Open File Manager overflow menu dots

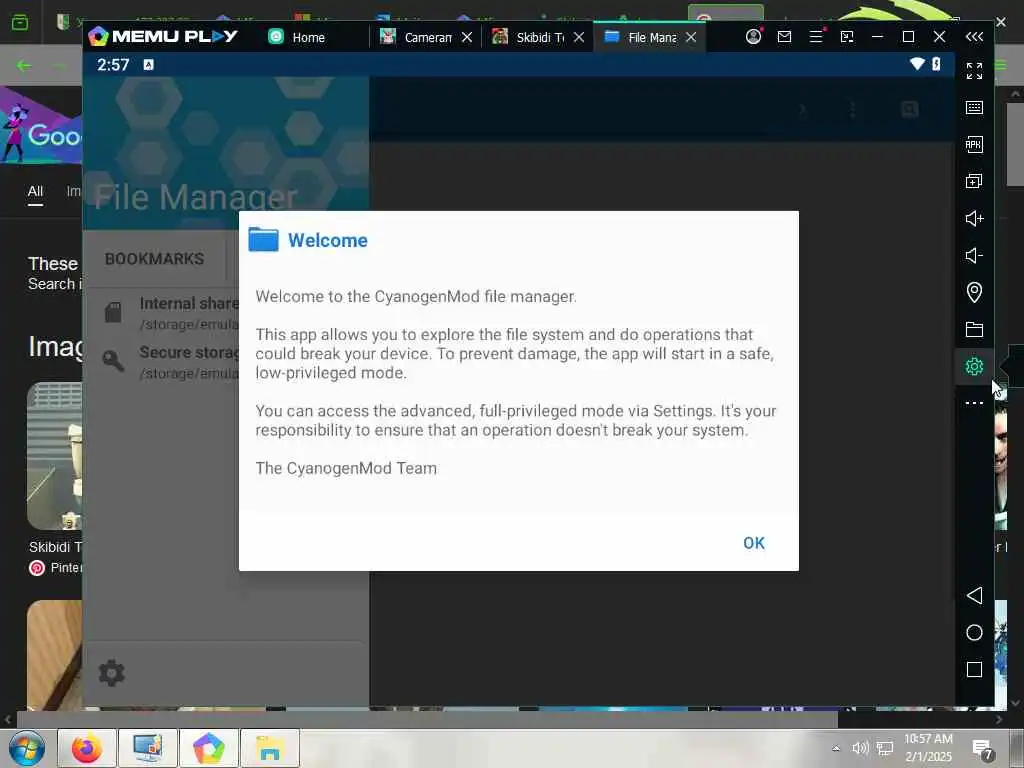pos(852,109)
